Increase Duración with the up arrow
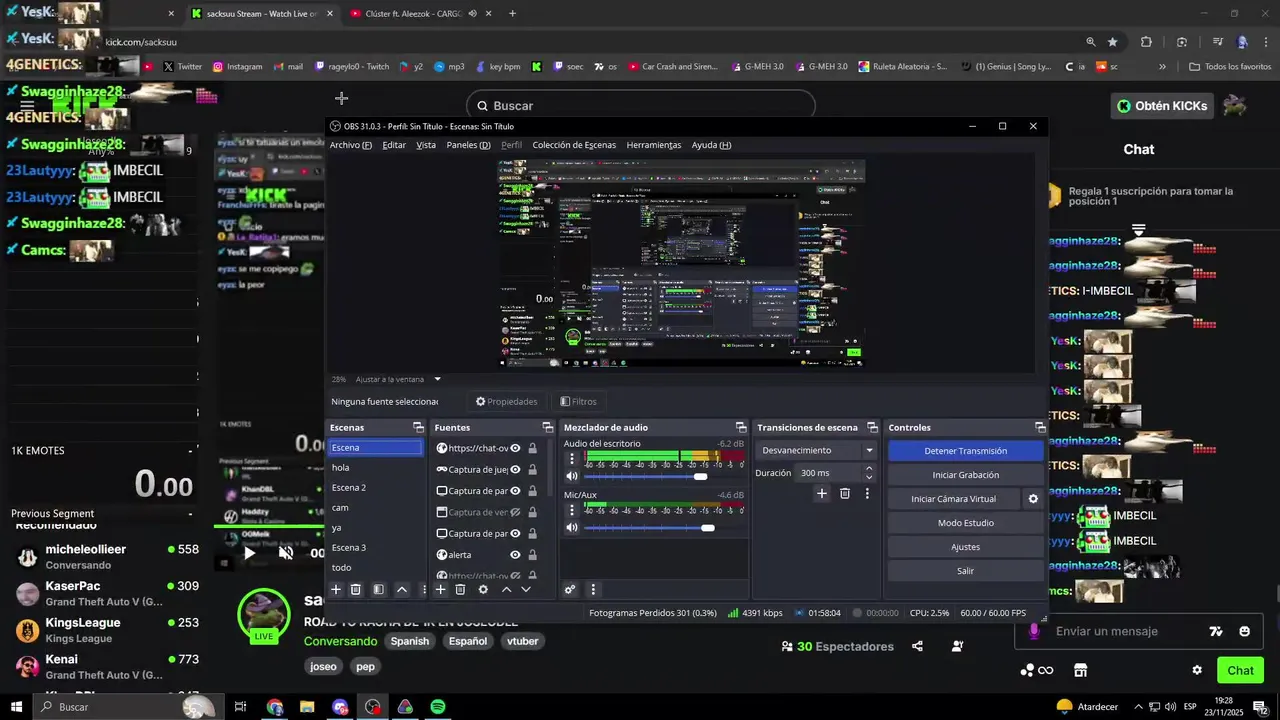 pyautogui.click(x=868, y=468)
